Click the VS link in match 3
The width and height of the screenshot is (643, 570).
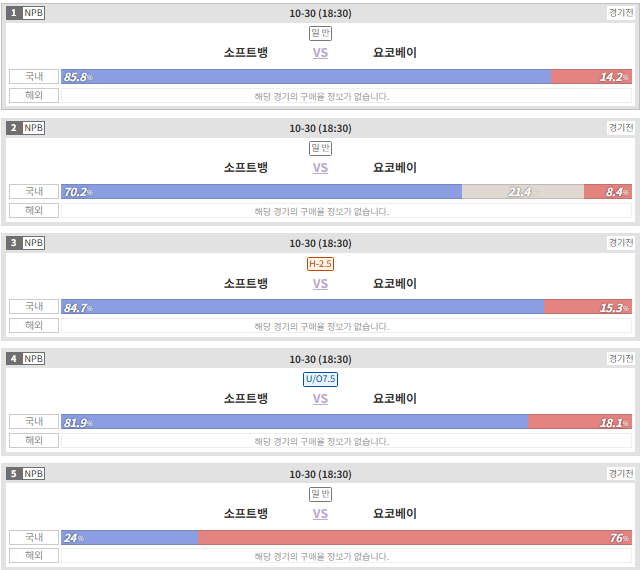(320, 284)
